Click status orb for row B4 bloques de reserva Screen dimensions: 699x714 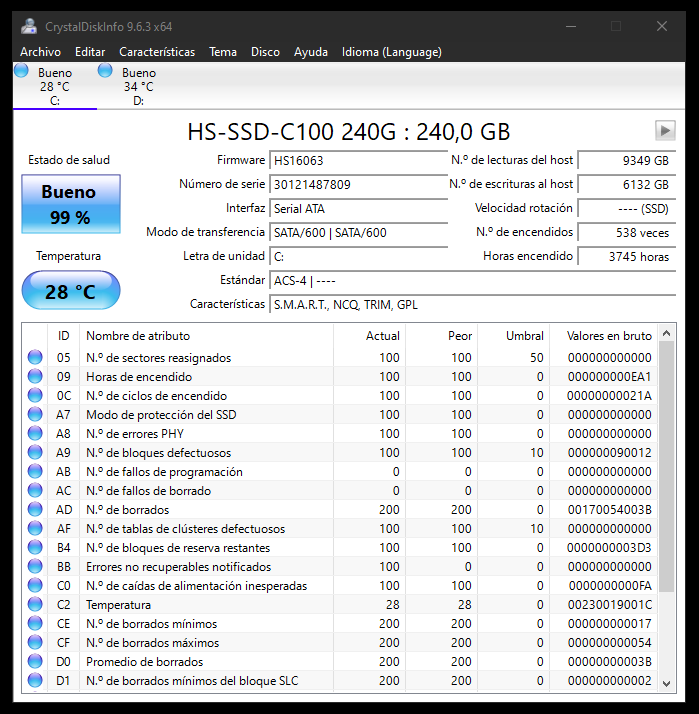coord(35,547)
